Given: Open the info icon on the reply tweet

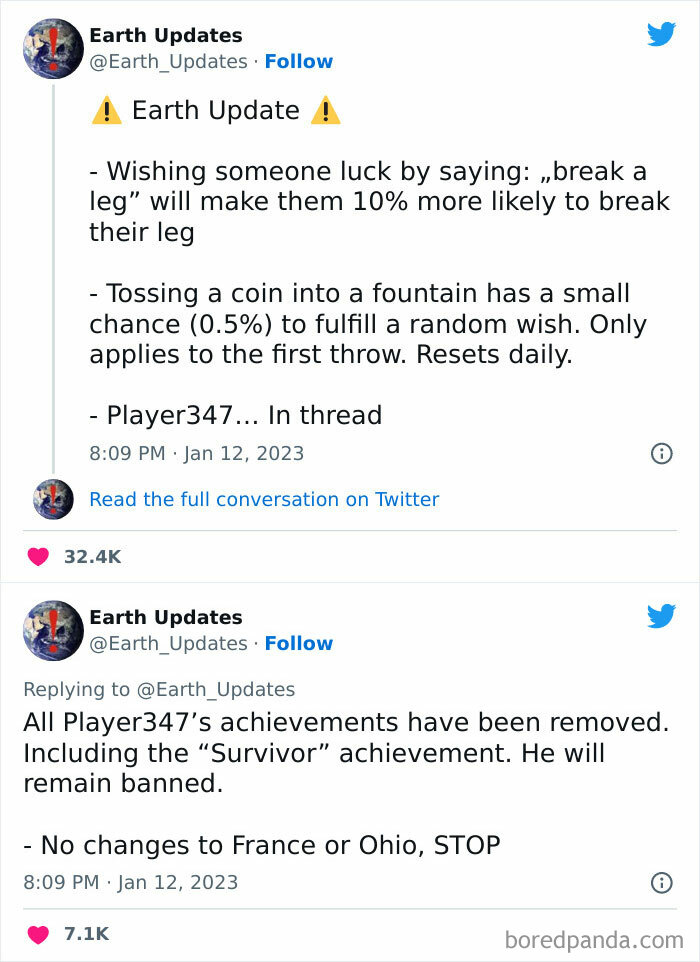Looking at the screenshot, I should tap(661, 882).
